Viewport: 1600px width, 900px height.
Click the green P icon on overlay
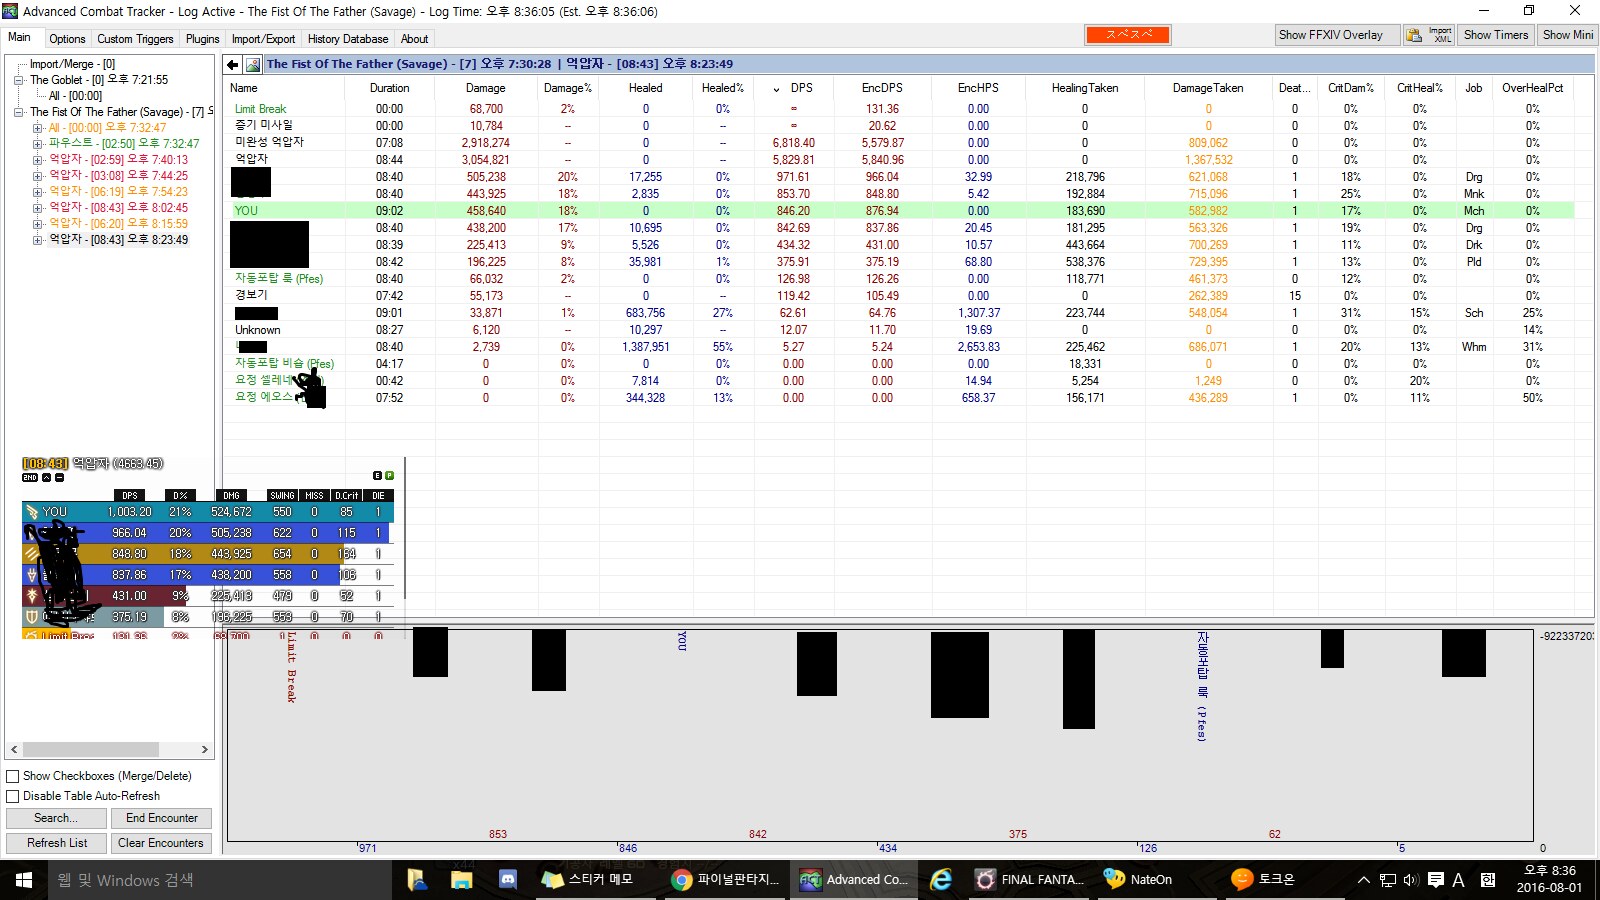click(x=389, y=476)
